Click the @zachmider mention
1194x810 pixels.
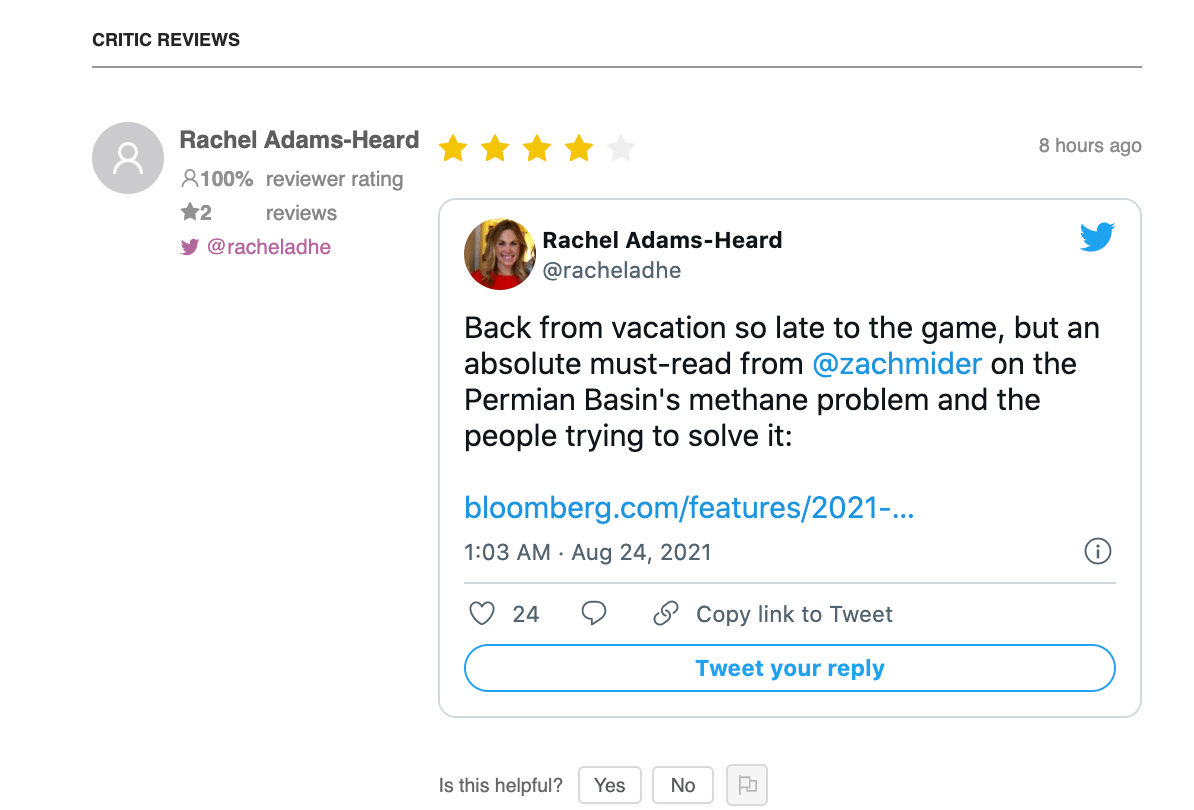pos(897,363)
